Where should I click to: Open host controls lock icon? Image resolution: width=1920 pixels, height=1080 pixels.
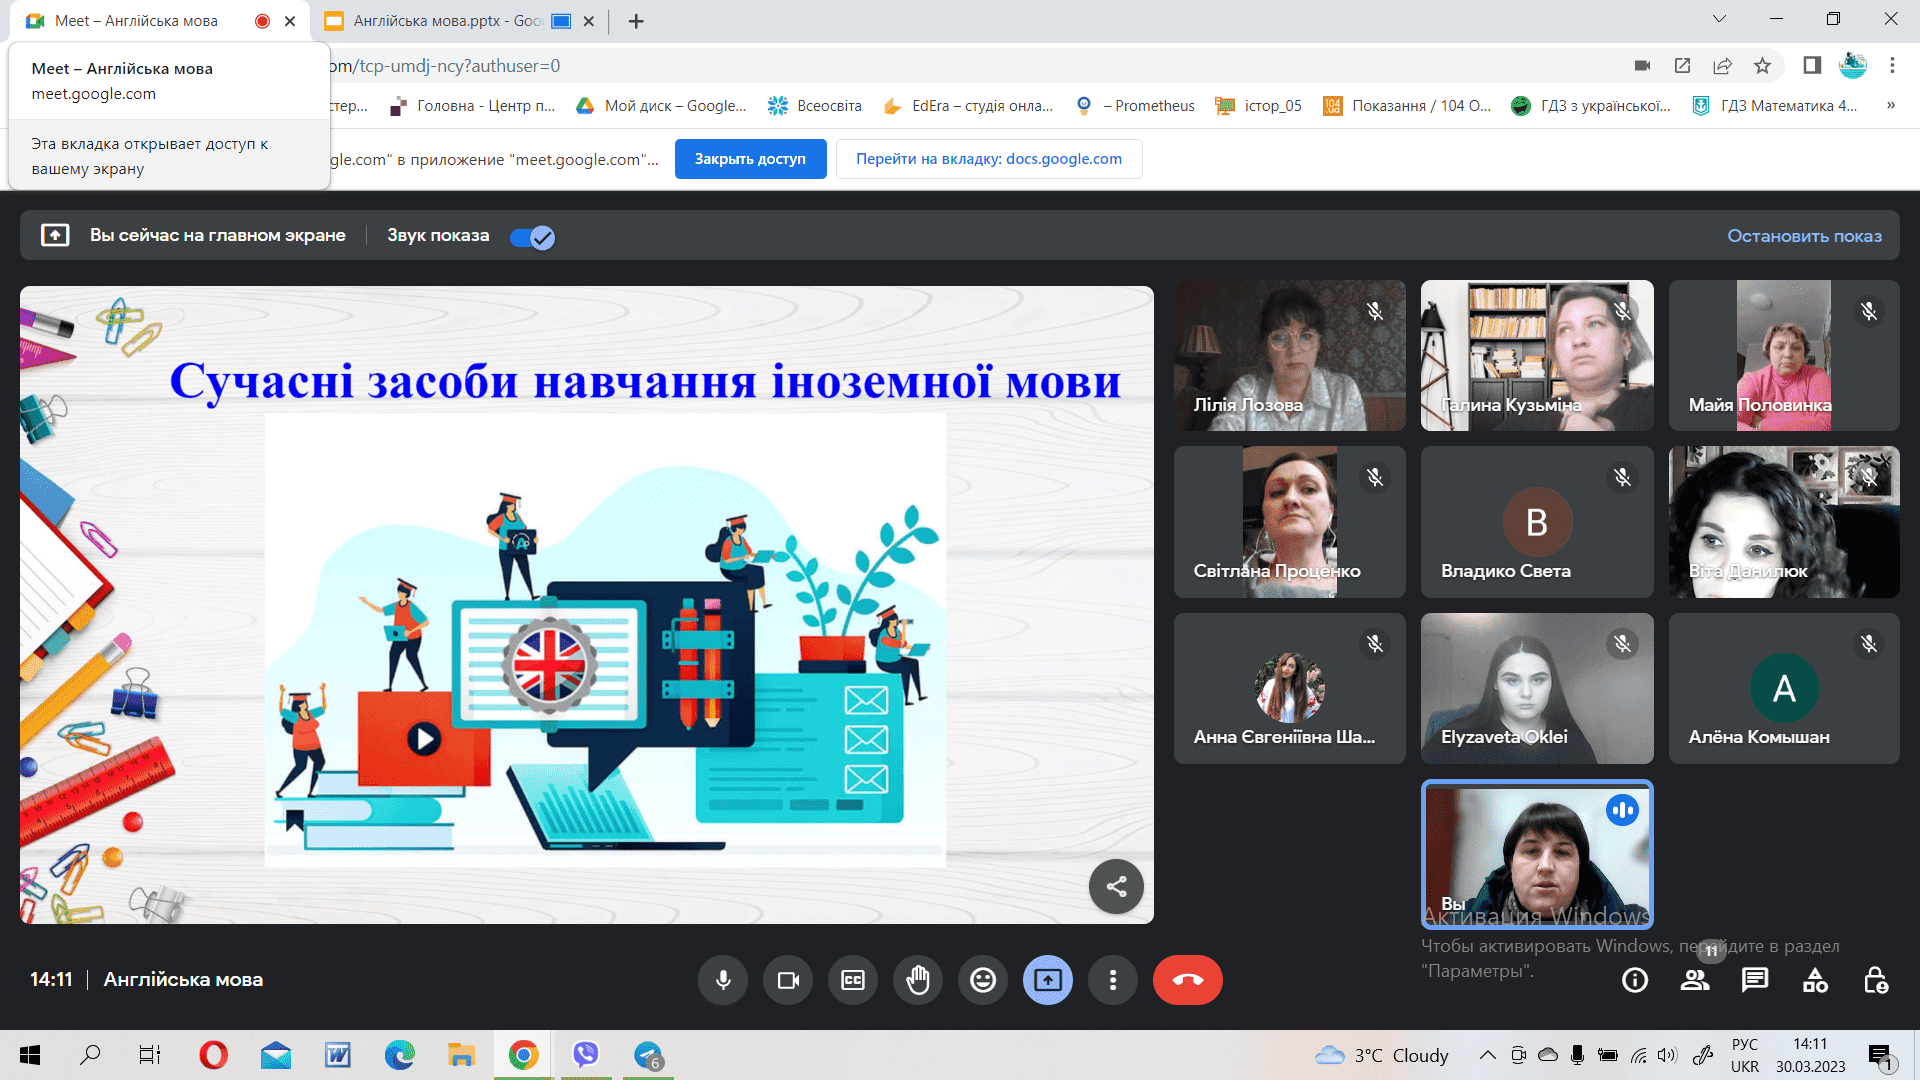1876,980
